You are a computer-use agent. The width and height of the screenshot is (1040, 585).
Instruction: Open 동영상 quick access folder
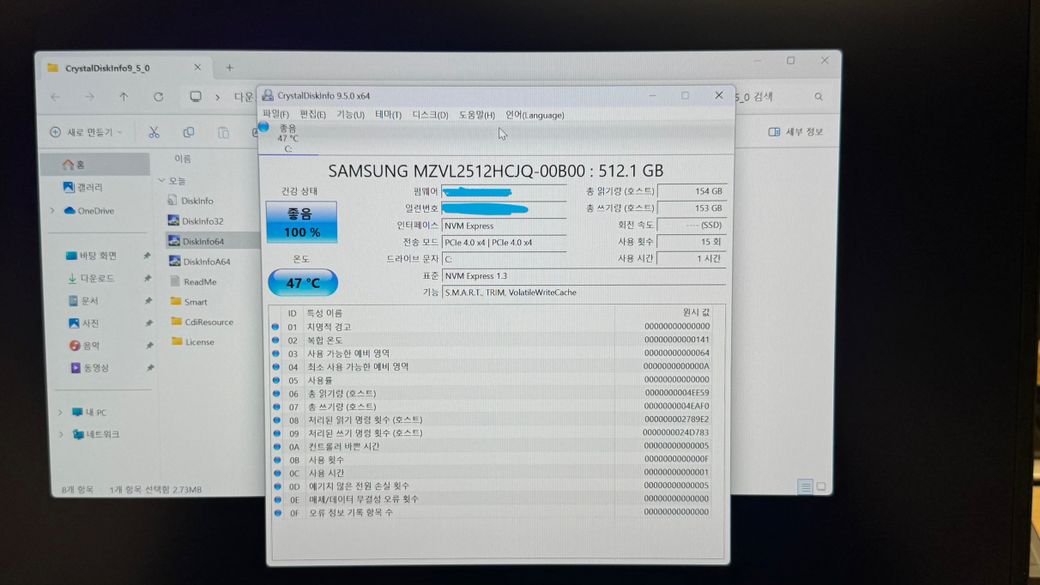(90, 367)
